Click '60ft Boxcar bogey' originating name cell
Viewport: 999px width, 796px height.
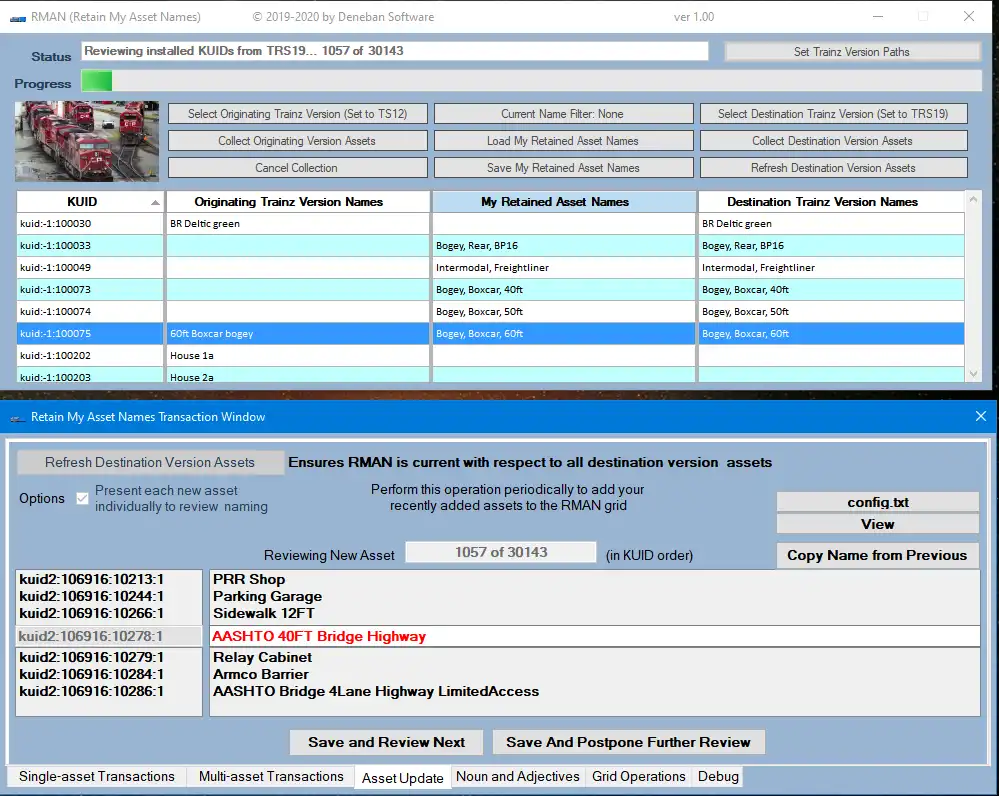(298, 333)
